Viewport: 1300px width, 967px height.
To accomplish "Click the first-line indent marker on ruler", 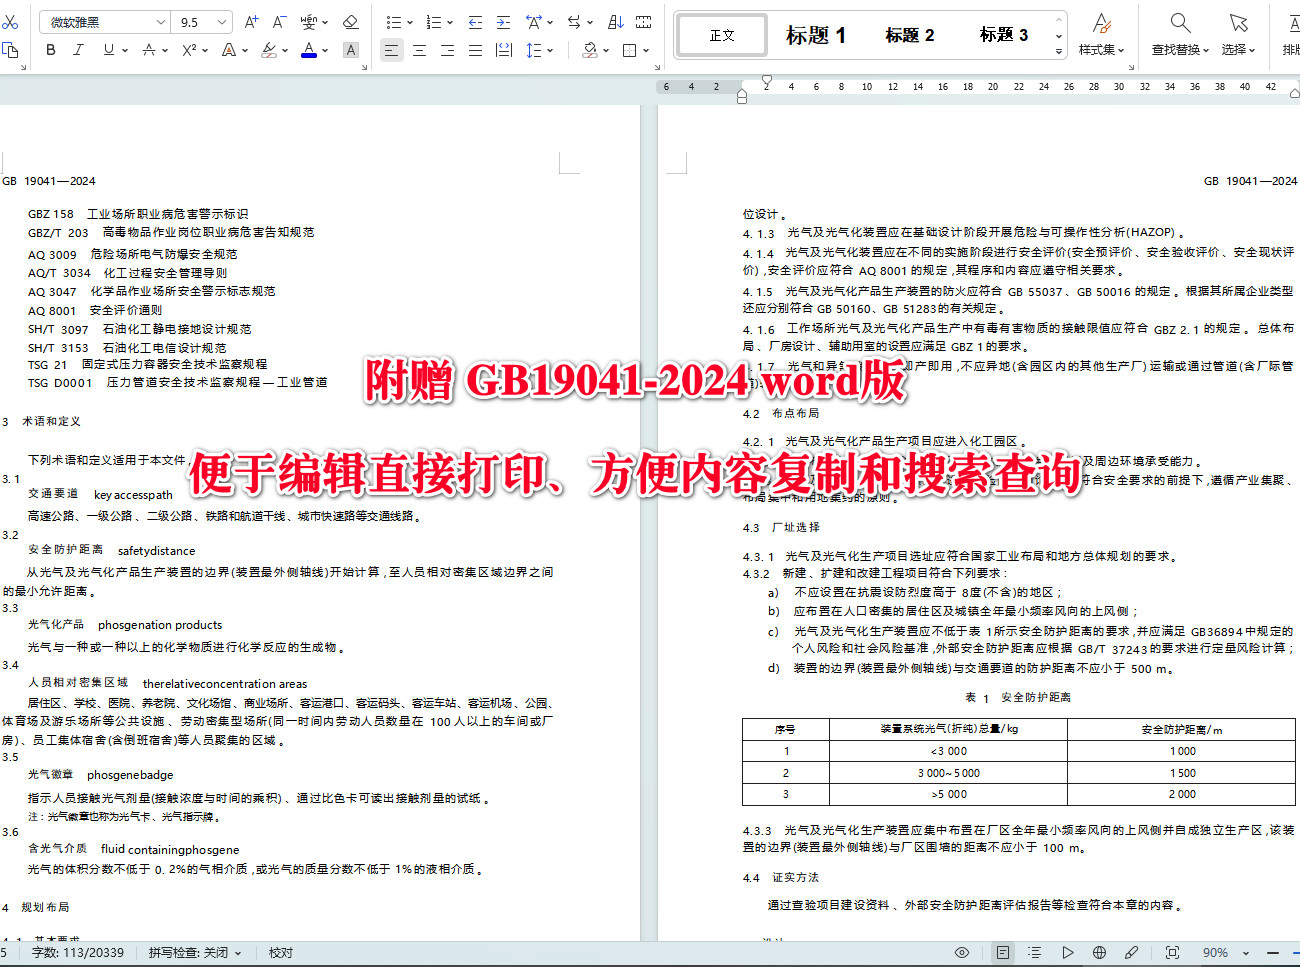I will pos(767,80).
